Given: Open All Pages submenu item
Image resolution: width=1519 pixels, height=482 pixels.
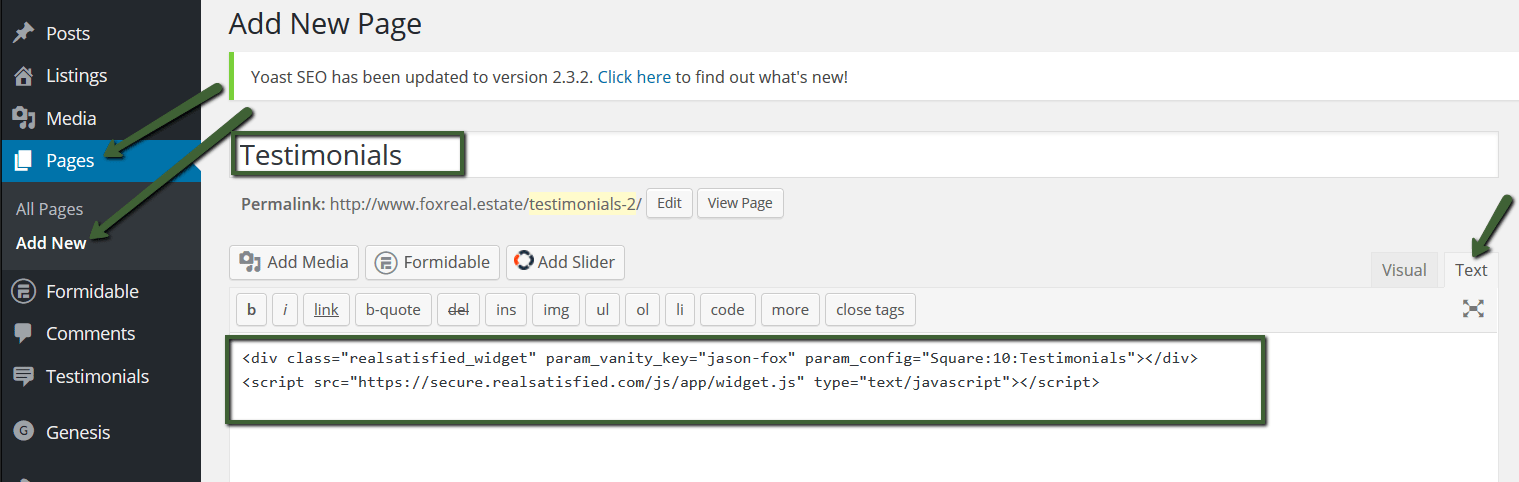Looking at the screenshot, I should (x=50, y=209).
